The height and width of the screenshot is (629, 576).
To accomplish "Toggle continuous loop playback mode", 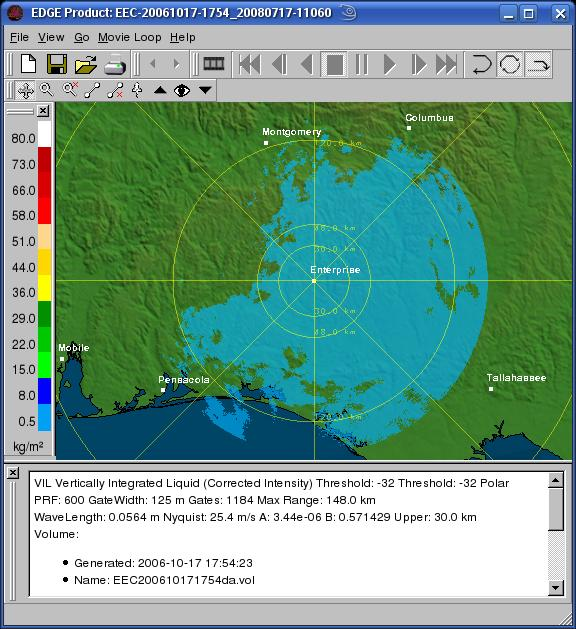I will (510, 64).
